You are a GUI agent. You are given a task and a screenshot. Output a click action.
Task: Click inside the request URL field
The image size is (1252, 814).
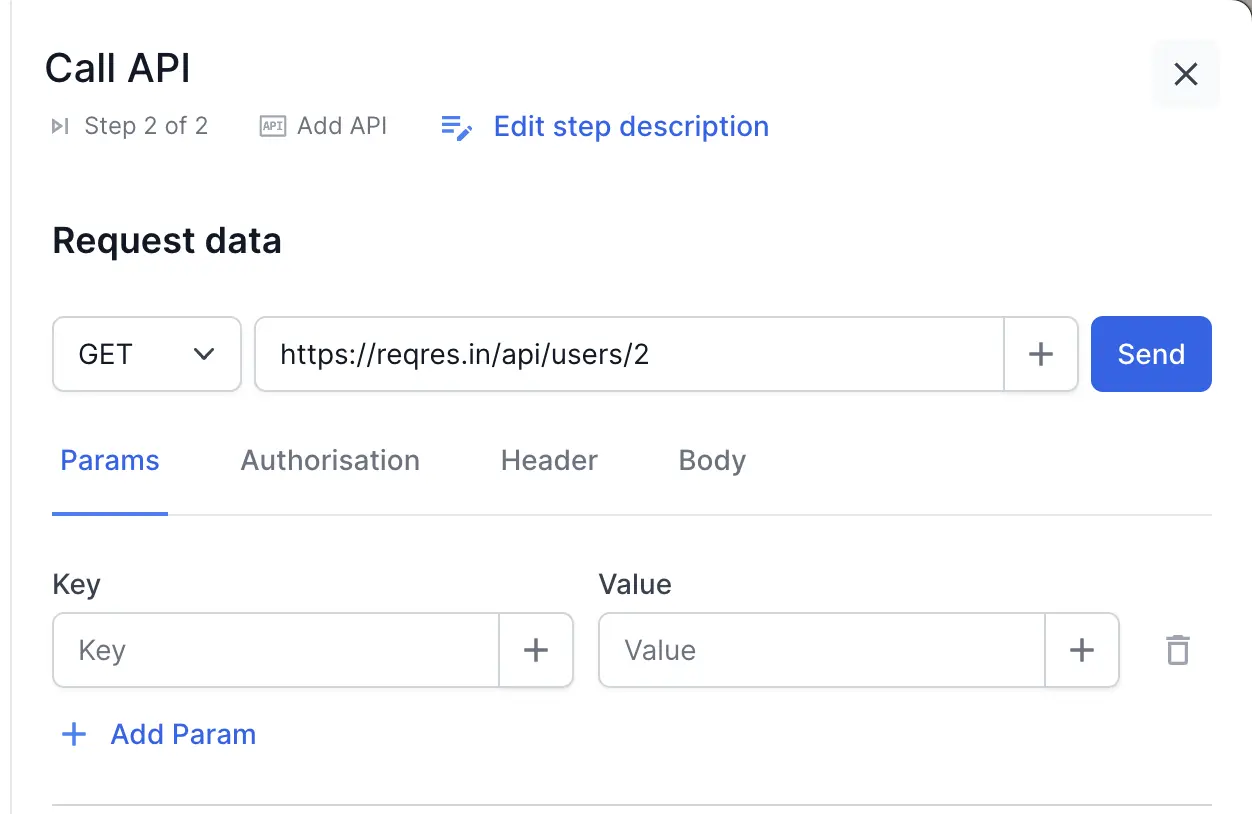tap(628, 354)
